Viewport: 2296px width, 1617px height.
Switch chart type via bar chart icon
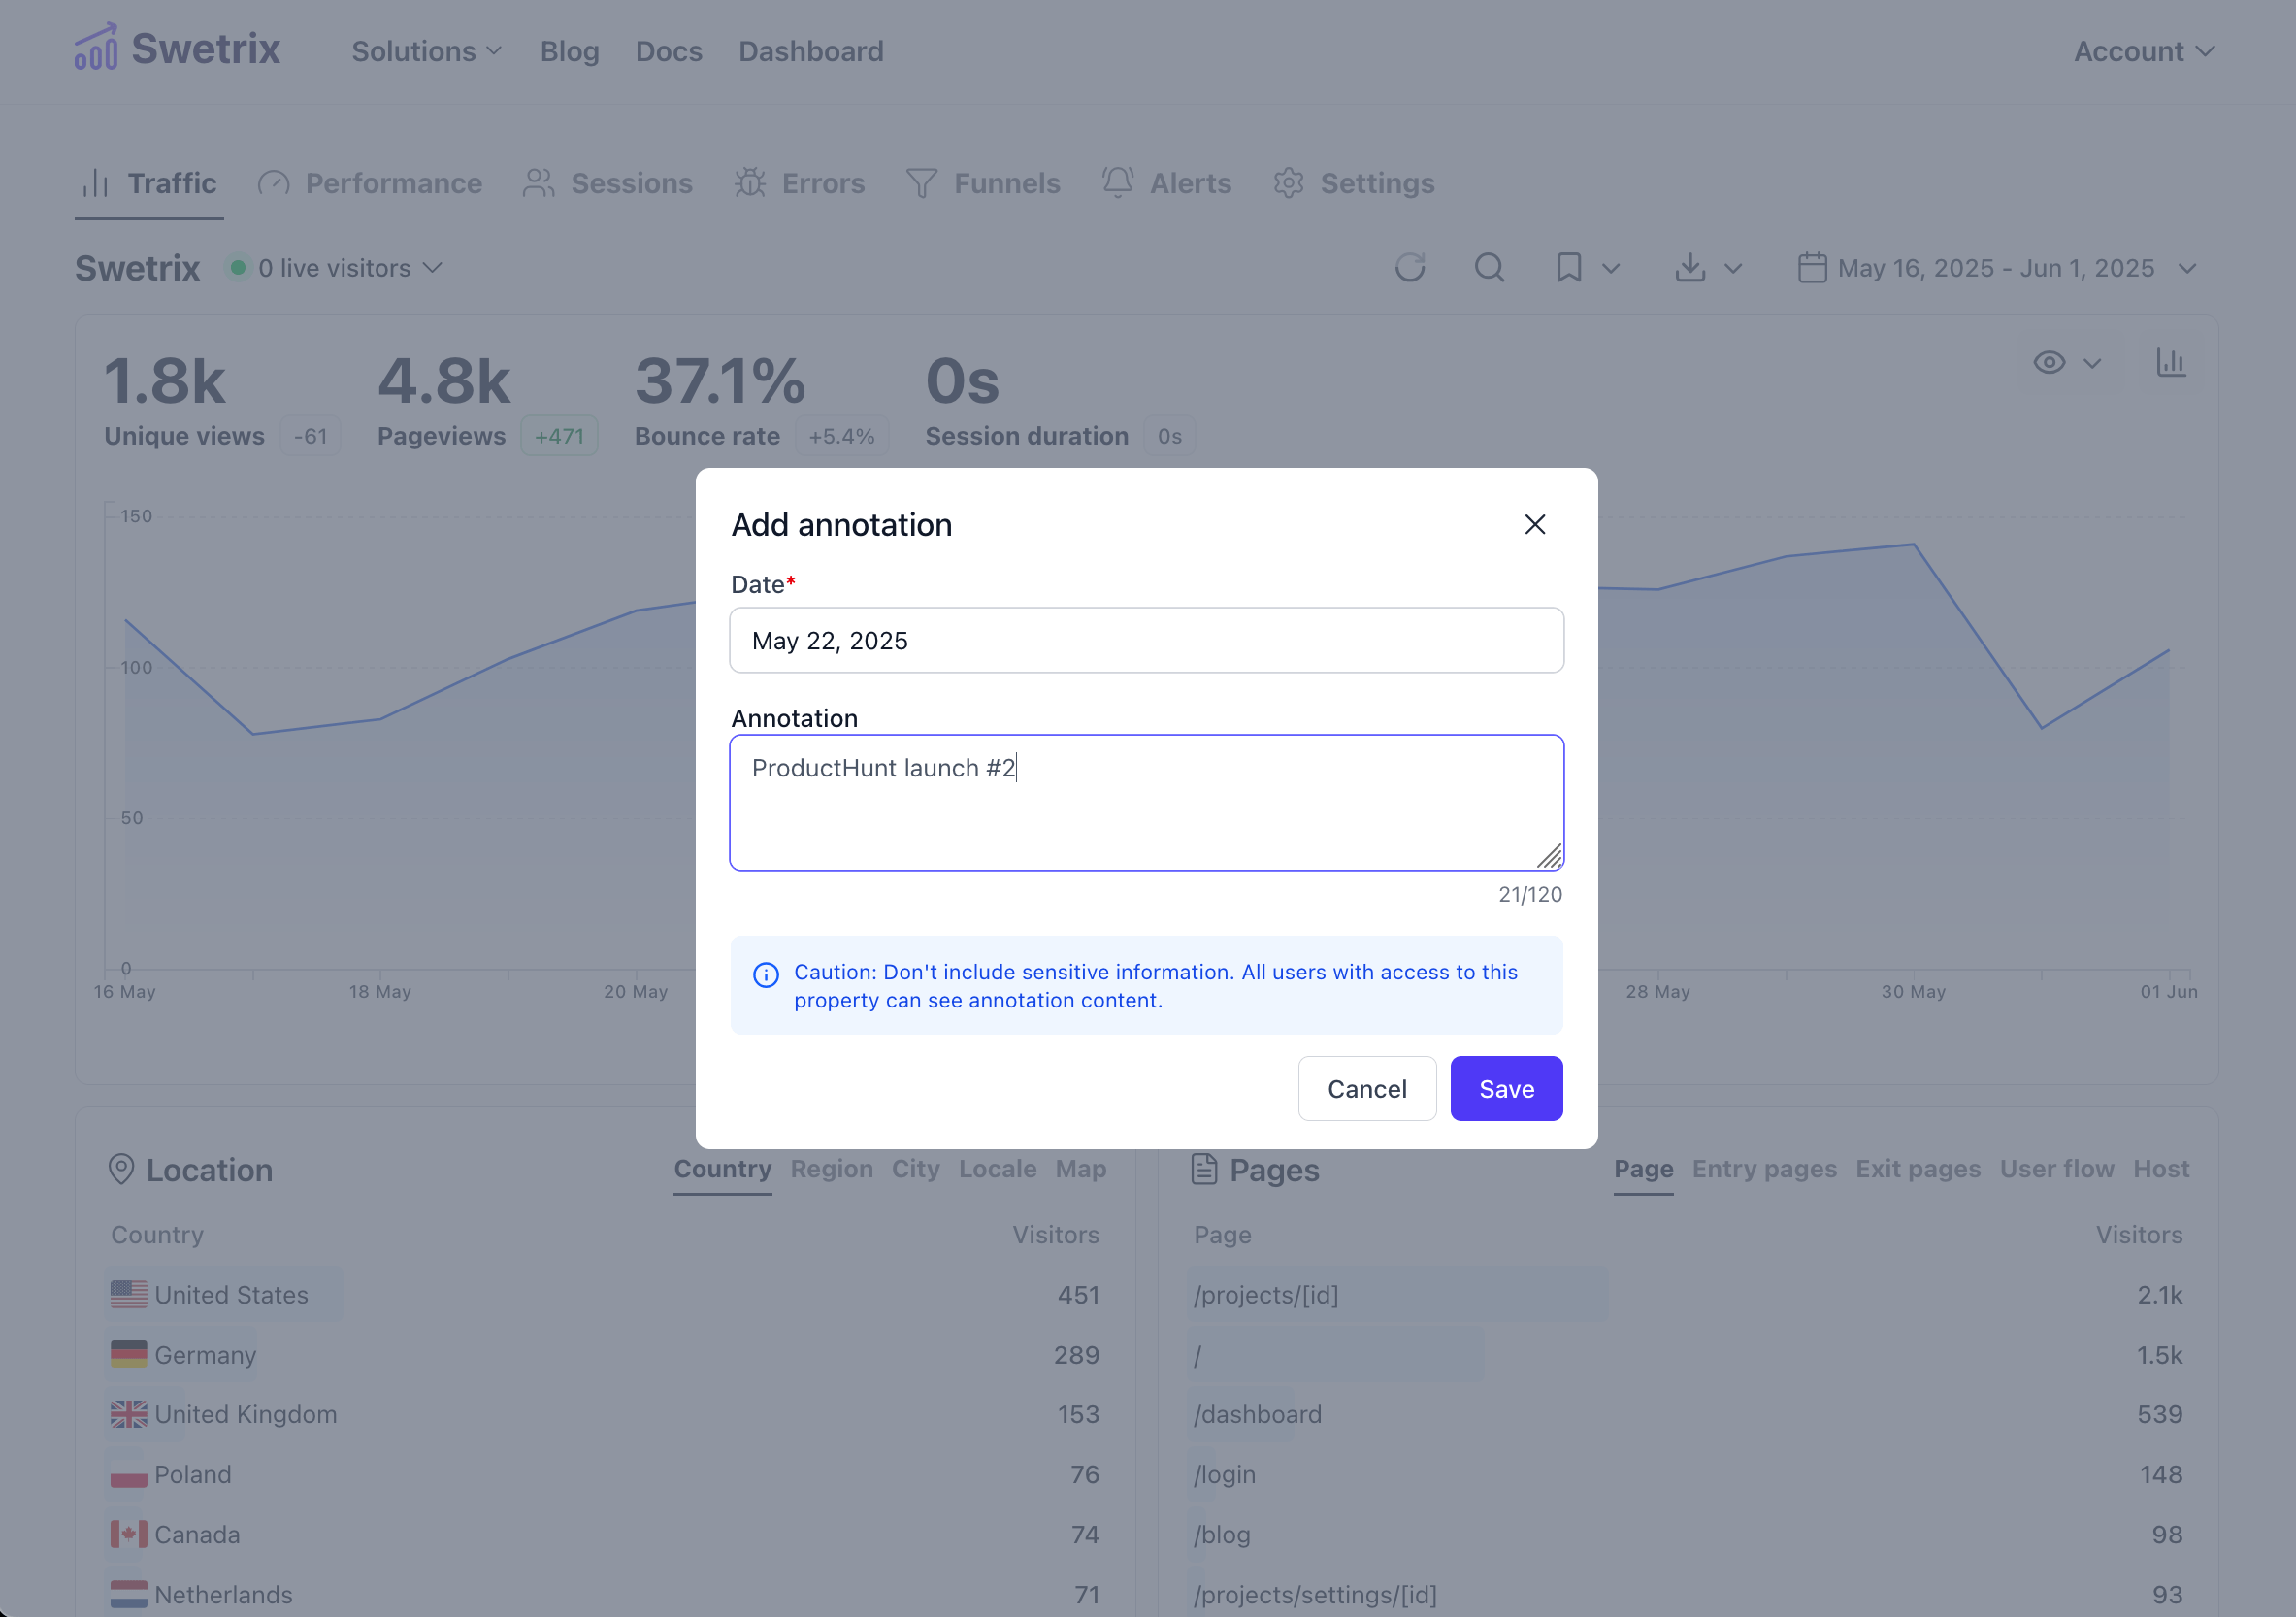click(2171, 363)
